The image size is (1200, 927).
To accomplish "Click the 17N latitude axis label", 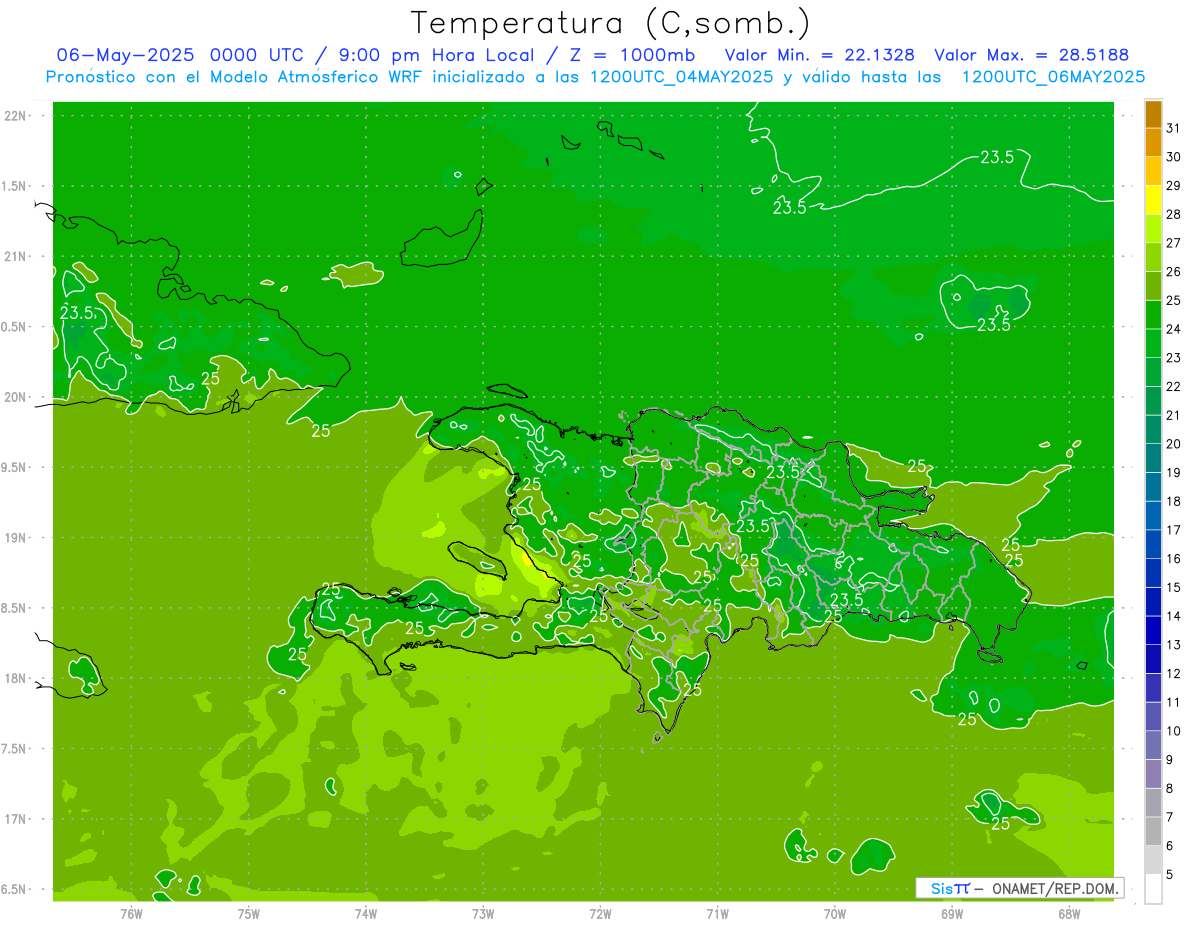I will coord(15,820).
